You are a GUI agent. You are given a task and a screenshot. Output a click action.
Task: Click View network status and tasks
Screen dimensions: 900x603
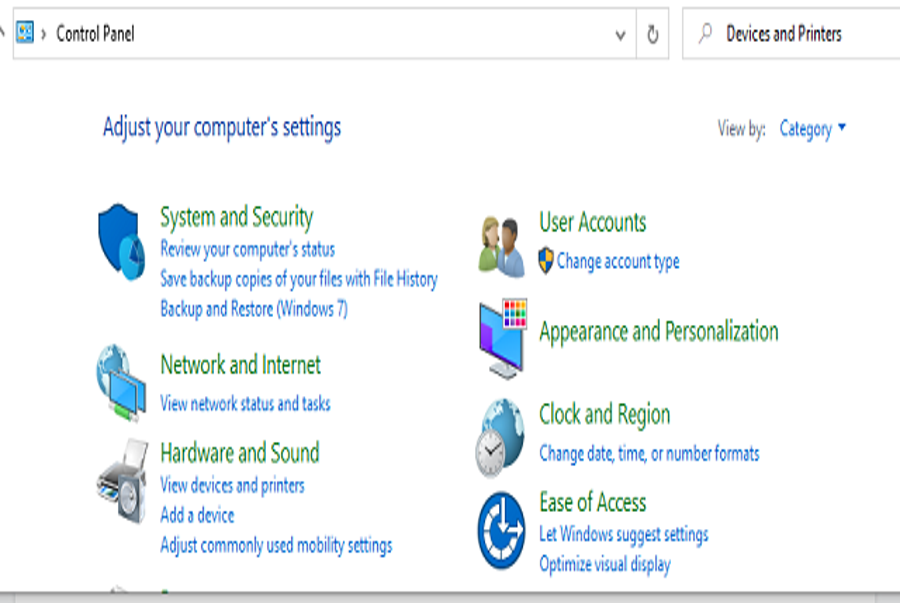pos(245,403)
